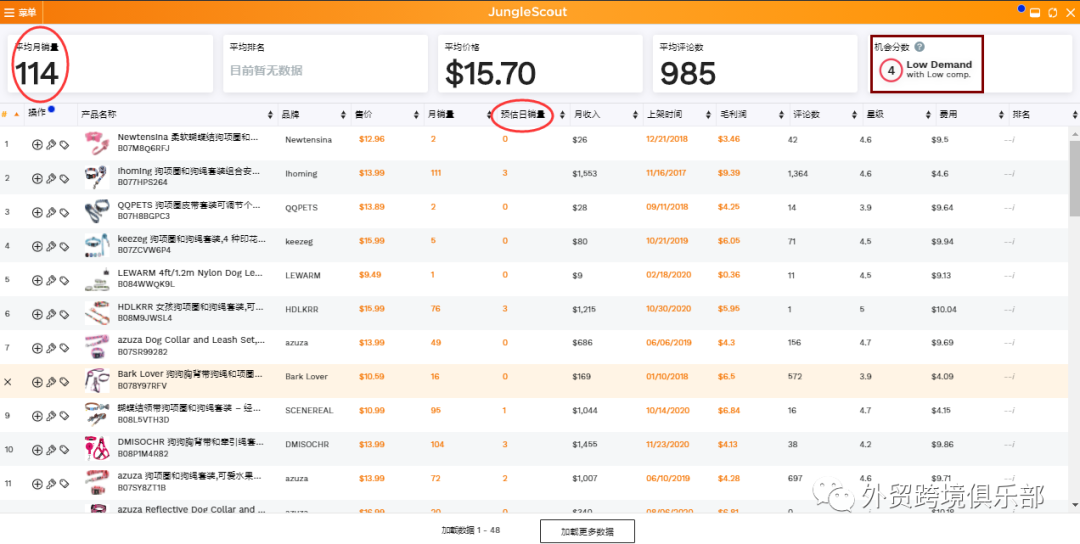The image size is (1080, 544).
Task: Sort by 上架时间 column arrows
Action: [708, 115]
